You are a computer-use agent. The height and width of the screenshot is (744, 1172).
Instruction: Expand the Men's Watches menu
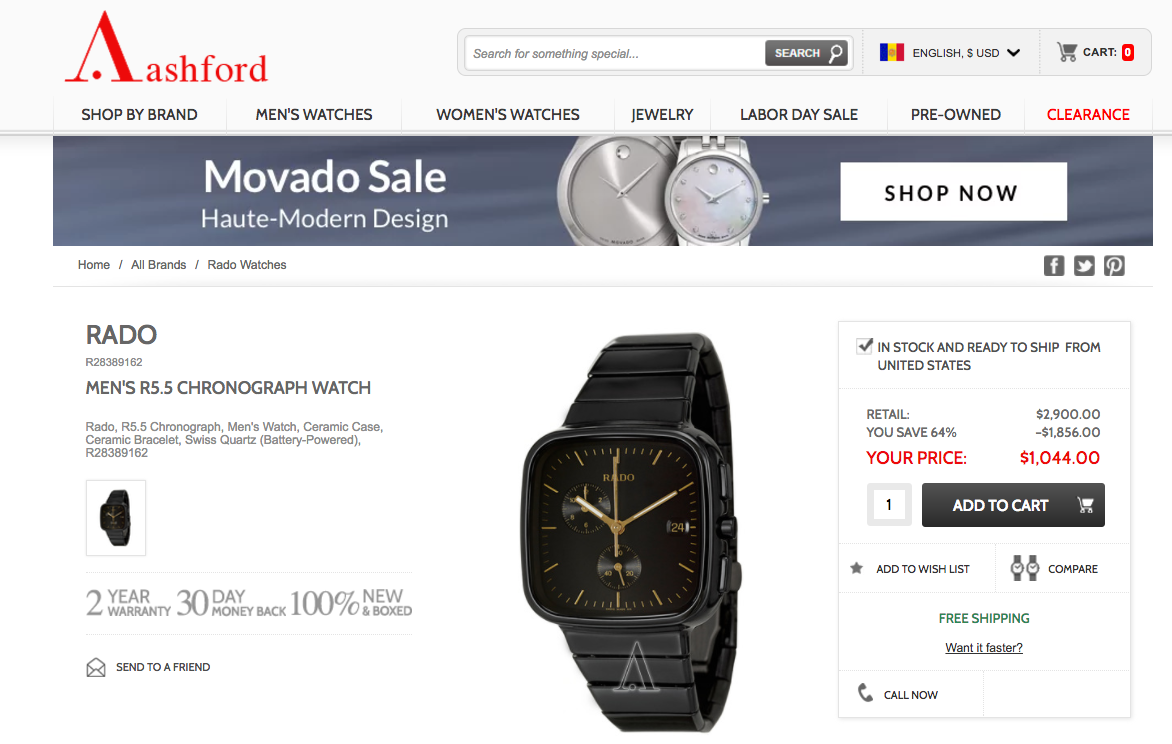(314, 114)
